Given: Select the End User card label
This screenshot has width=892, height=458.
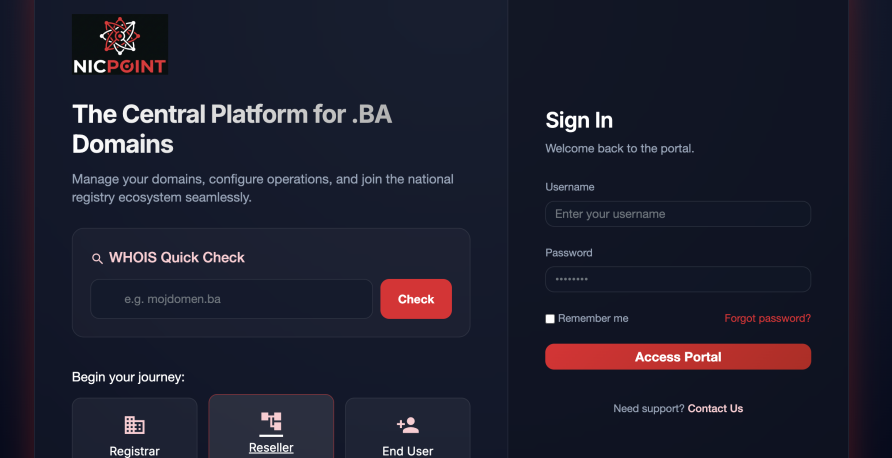Looking at the screenshot, I should click(x=407, y=451).
